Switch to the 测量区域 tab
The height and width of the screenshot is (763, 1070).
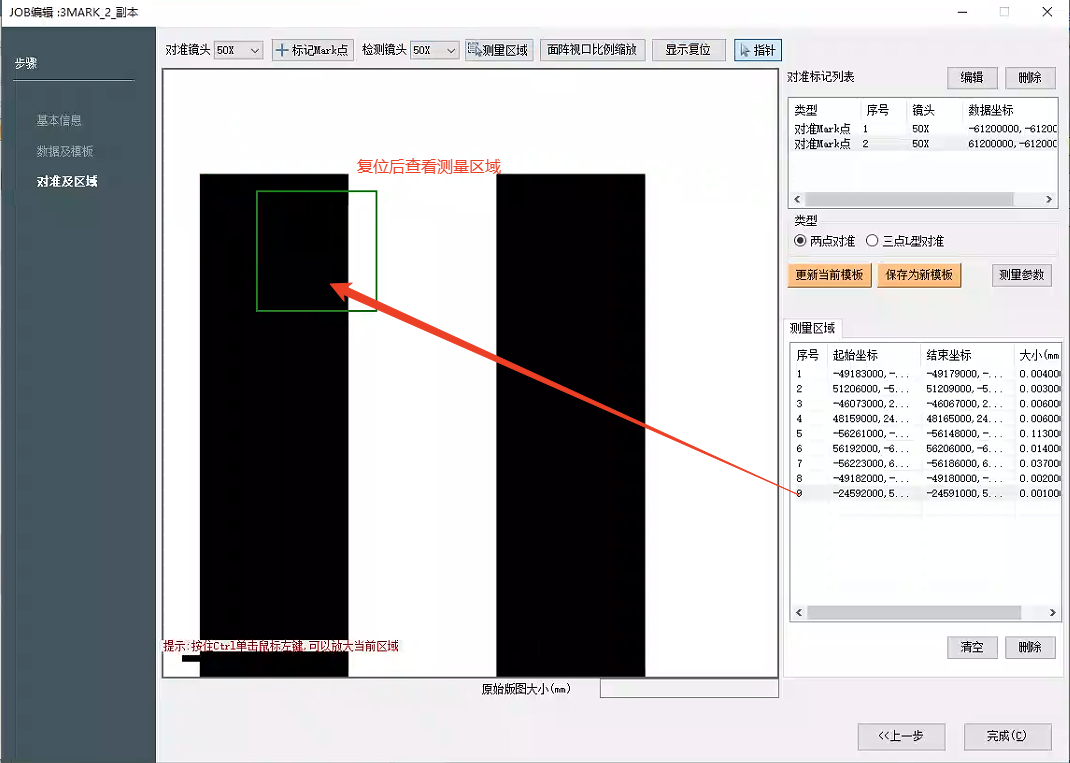814,328
